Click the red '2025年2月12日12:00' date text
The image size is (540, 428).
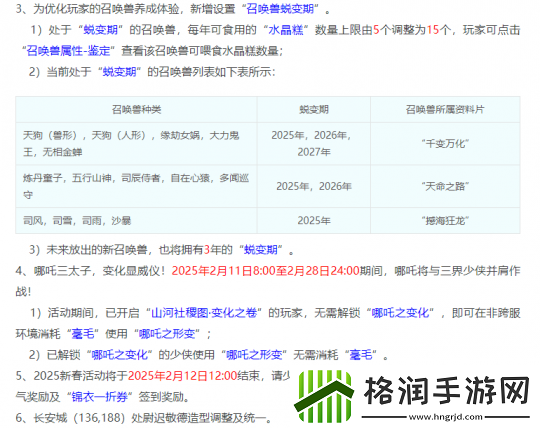[183, 376]
